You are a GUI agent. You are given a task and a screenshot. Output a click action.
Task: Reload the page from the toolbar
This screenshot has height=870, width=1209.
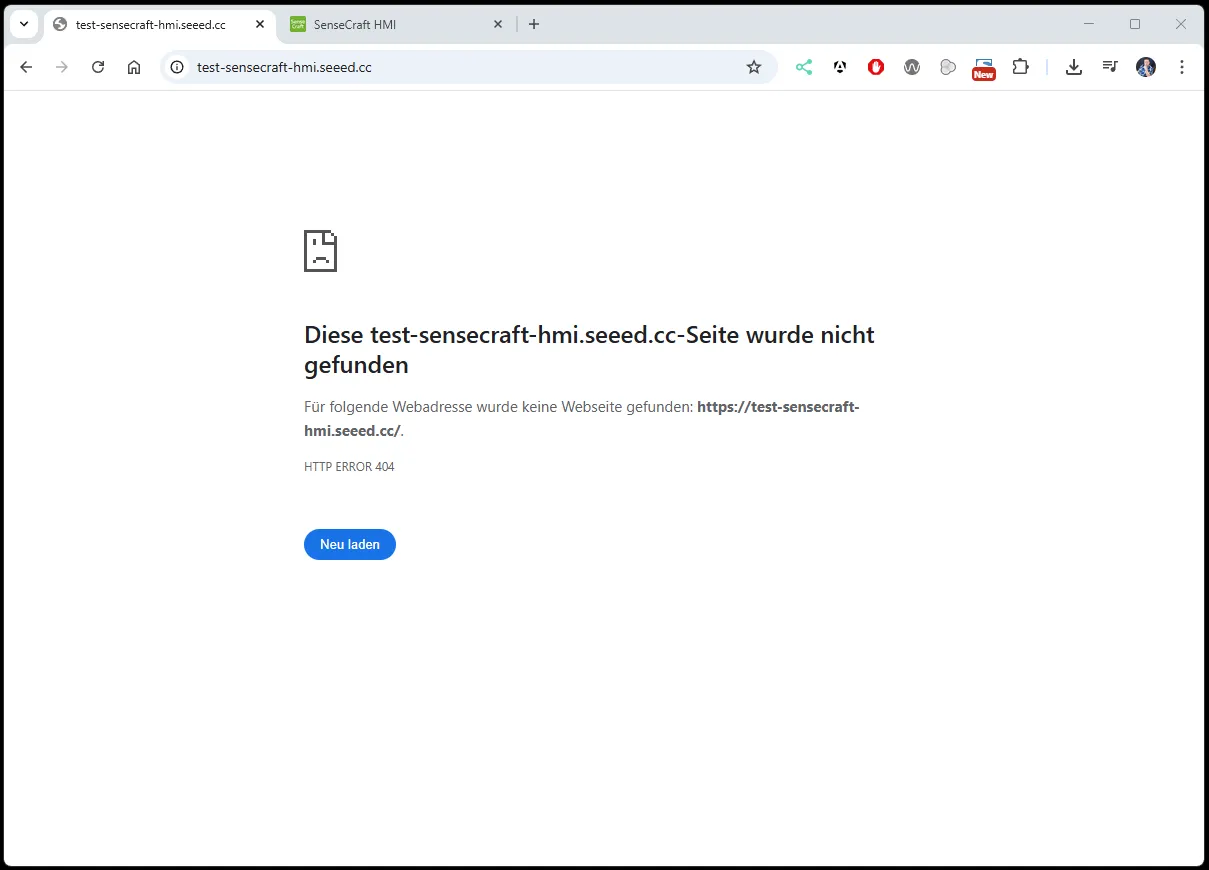(x=98, y=67)
